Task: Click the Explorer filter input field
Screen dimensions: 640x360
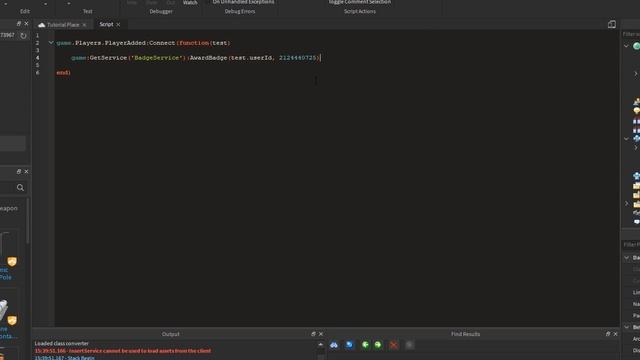Action: [x=631, y=34]
